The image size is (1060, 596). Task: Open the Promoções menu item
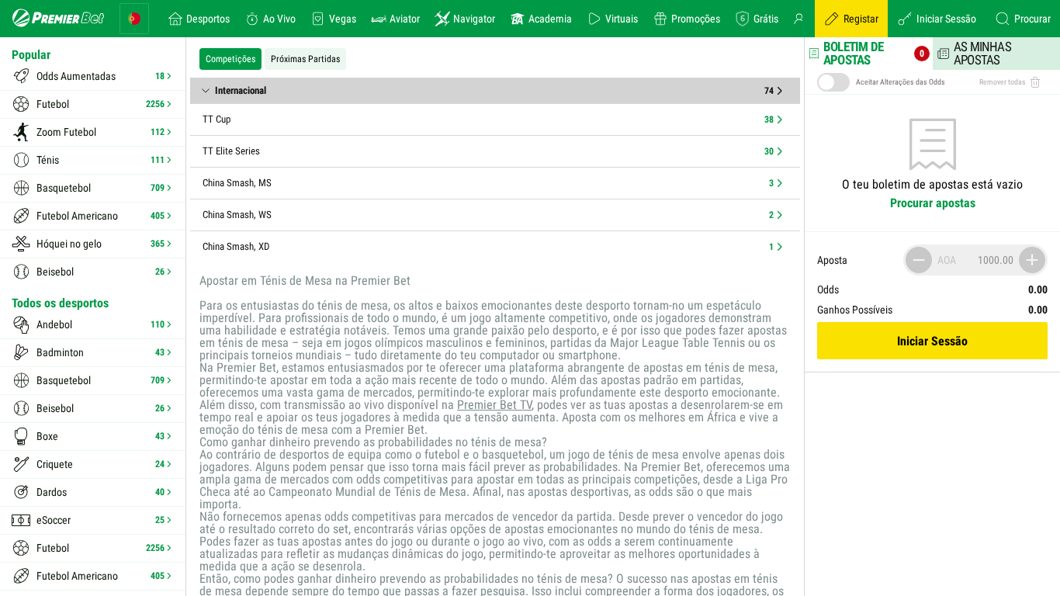click(x=687, y=19)
